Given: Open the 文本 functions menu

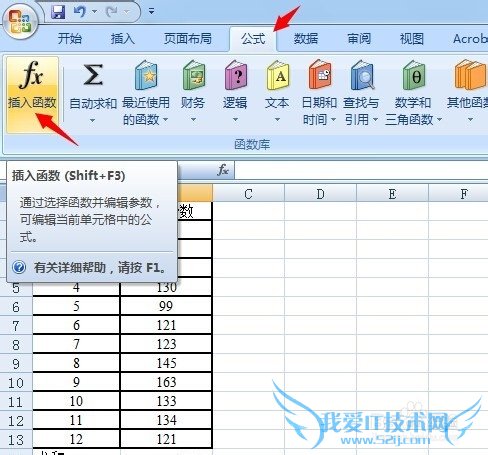Looking at the screenshot, I should pyautogui.click(x=277, y=92).
